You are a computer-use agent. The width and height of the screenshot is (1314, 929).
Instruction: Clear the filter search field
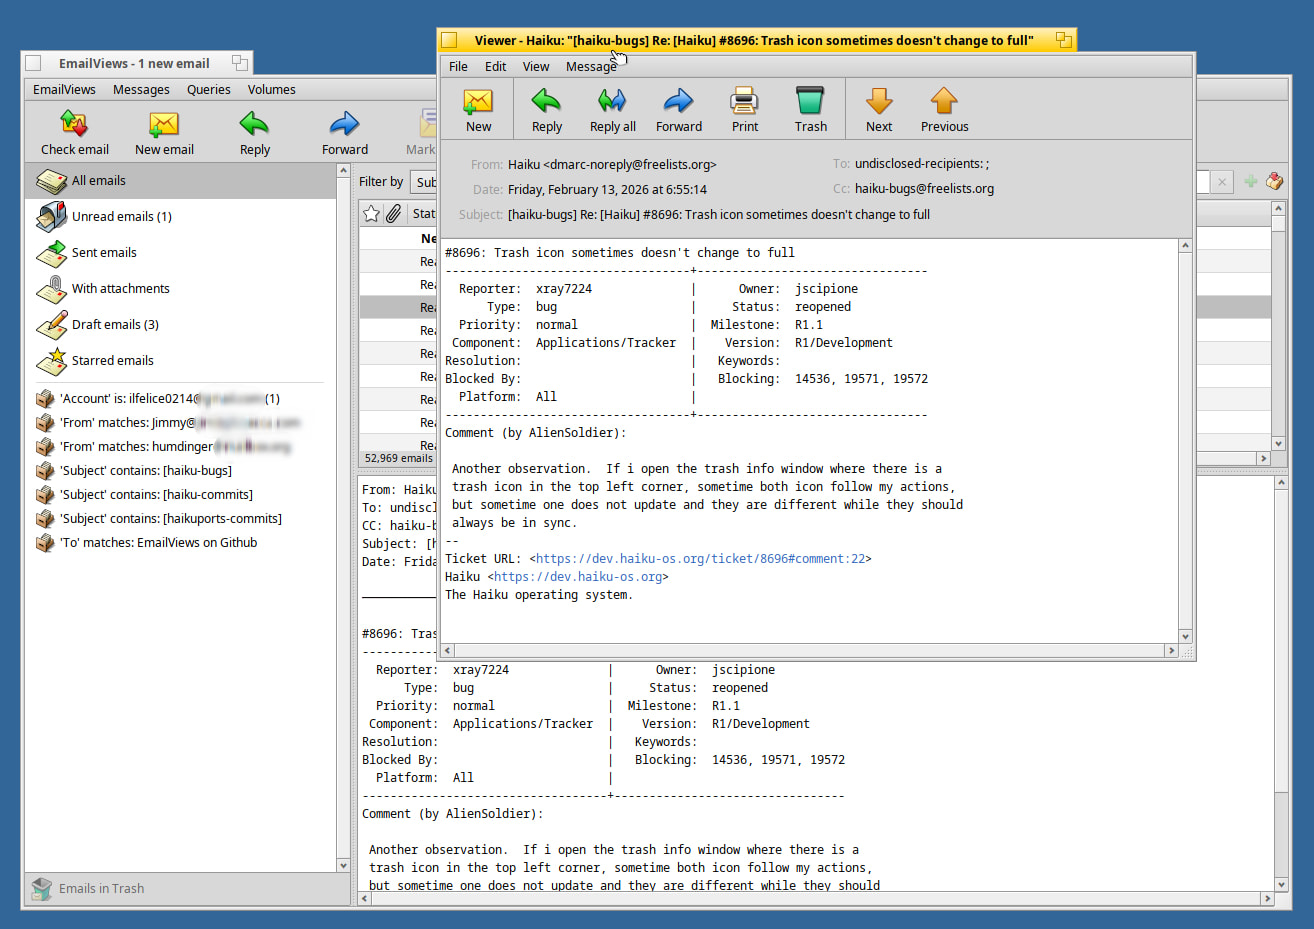click(x=1221, y=182)
